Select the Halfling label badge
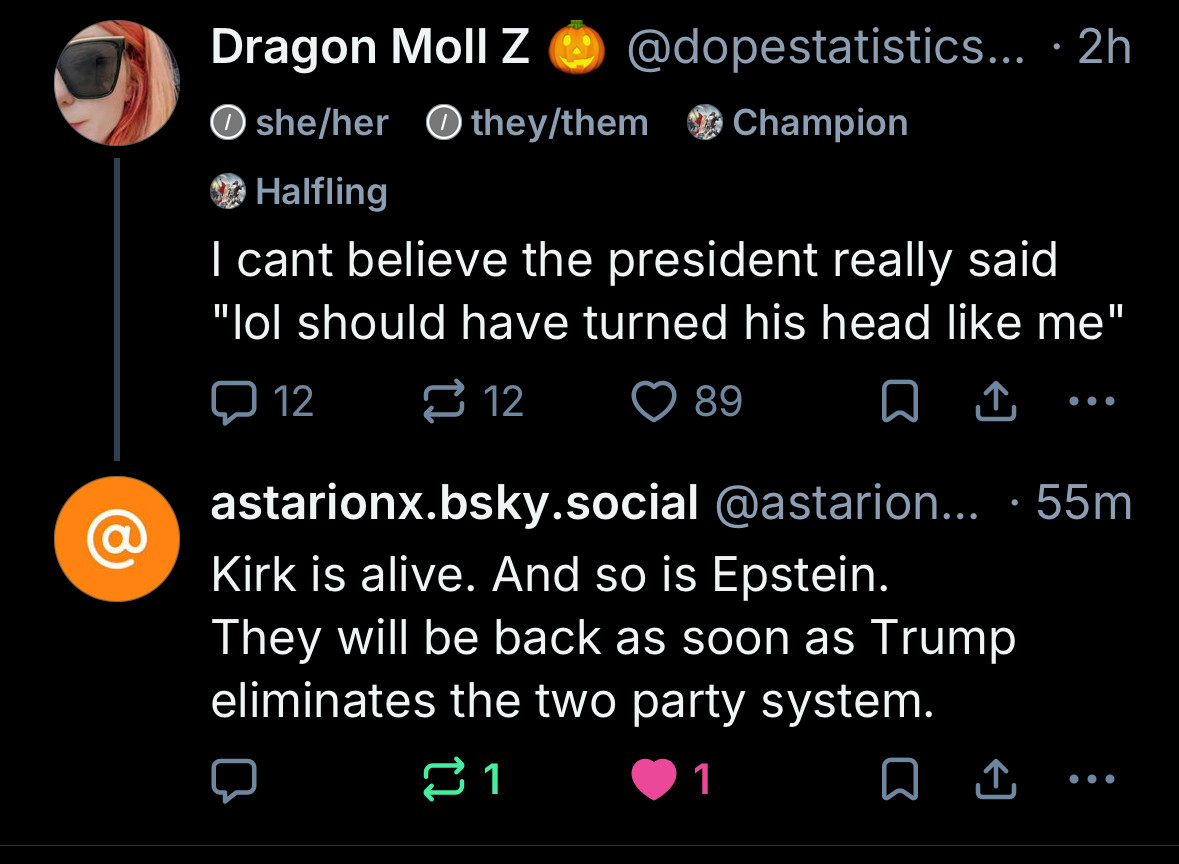 [x=300, y=190]
